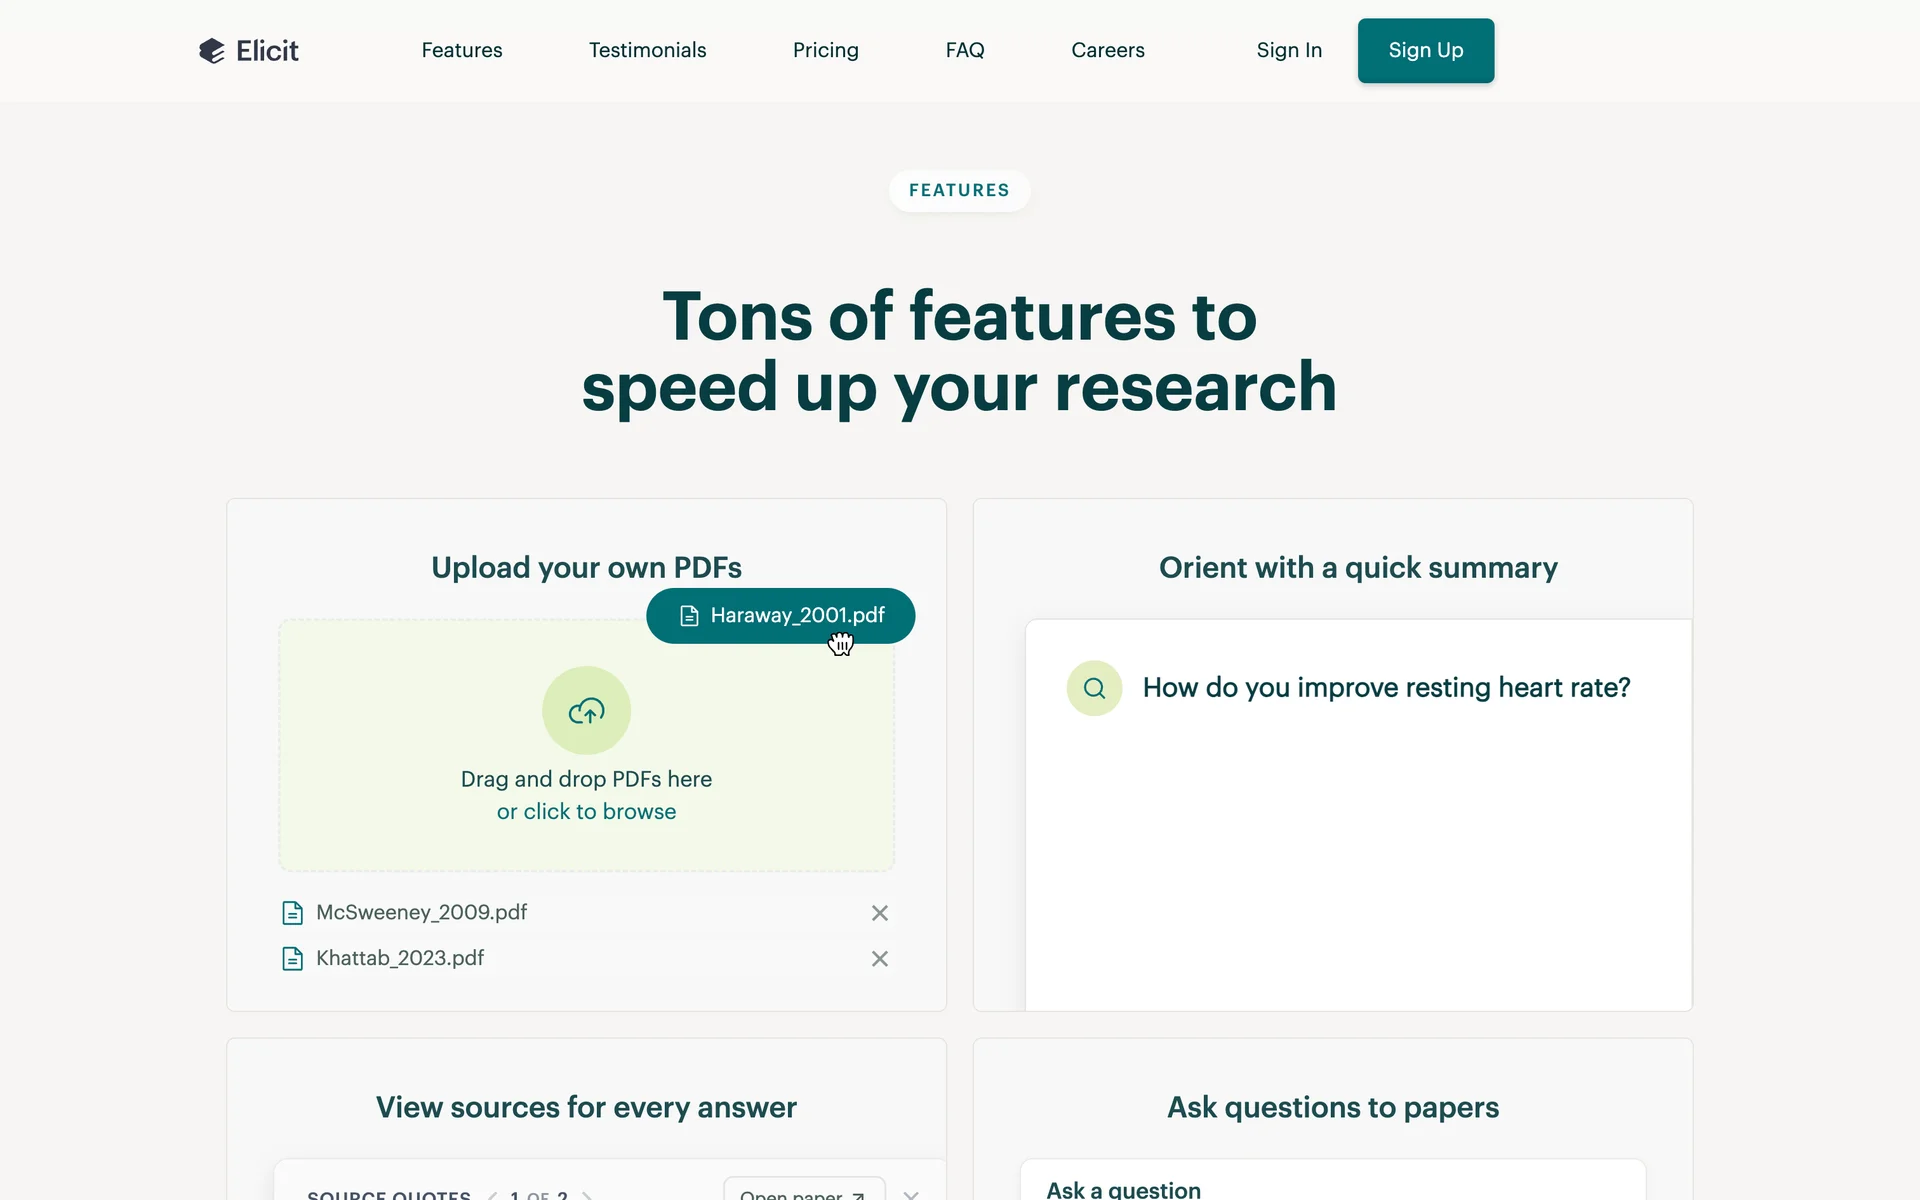Click the Haraway_2001.pdf file chip
The image size is (1920, 1200).
click(x=780, y=616)
